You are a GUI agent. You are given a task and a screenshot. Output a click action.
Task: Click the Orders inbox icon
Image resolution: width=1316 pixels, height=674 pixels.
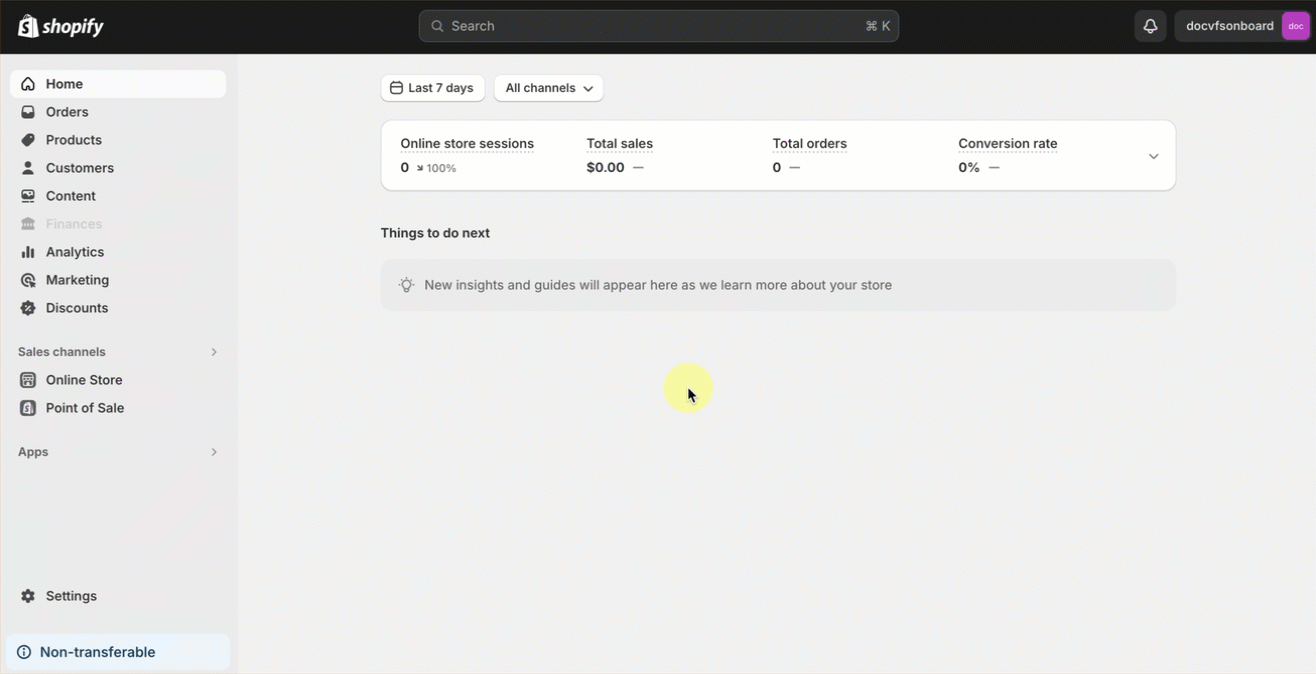tap(28, 112)
